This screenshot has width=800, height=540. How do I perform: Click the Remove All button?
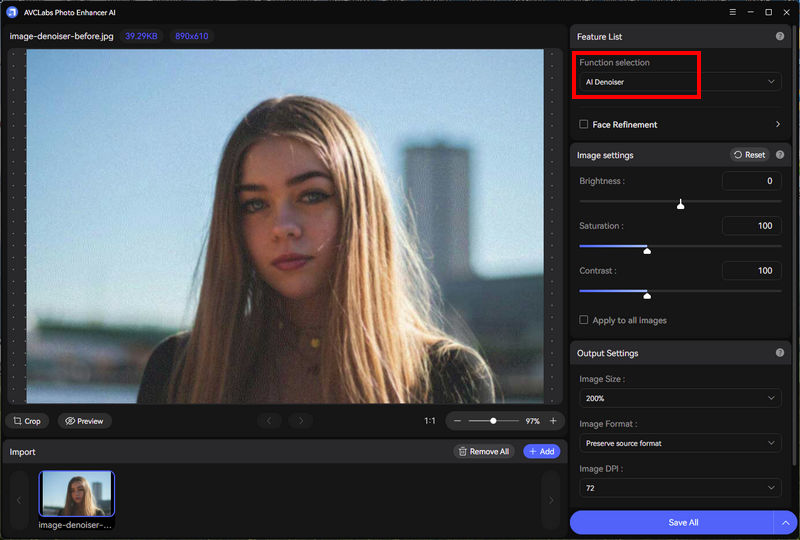483,452
